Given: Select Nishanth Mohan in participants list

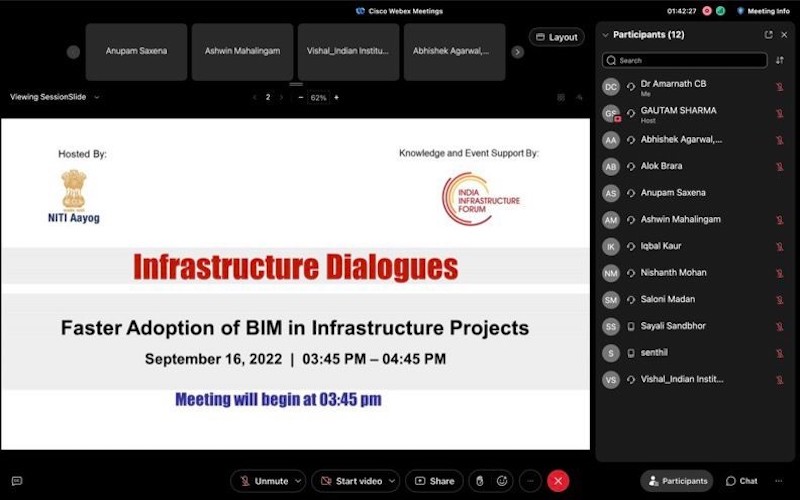Looking at the screenshot, I should pyautogui.click(x=694, y=273).
